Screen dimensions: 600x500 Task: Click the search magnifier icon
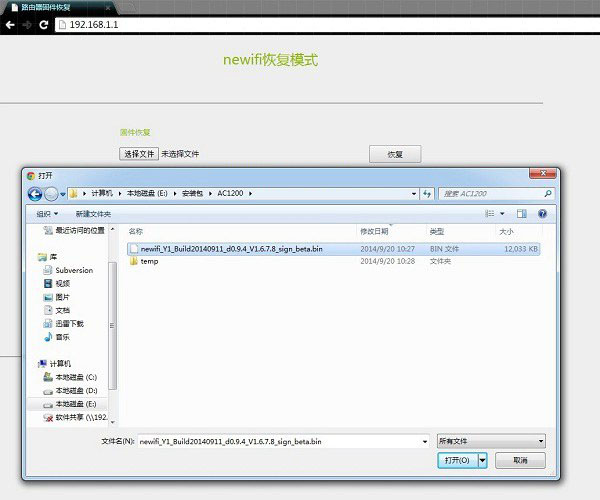548,194
